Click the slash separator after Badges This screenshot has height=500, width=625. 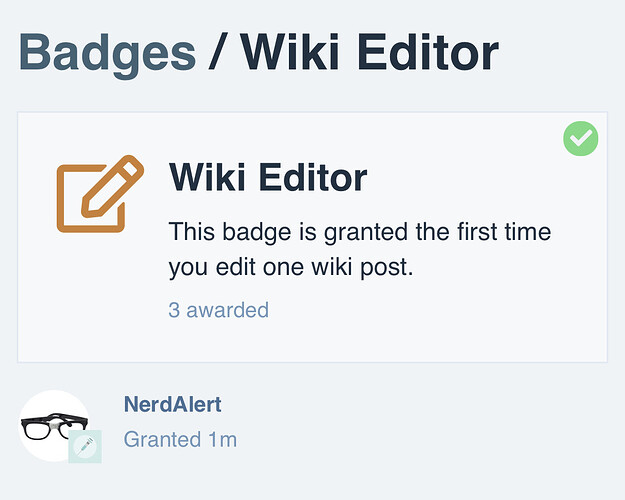[218, 53]
